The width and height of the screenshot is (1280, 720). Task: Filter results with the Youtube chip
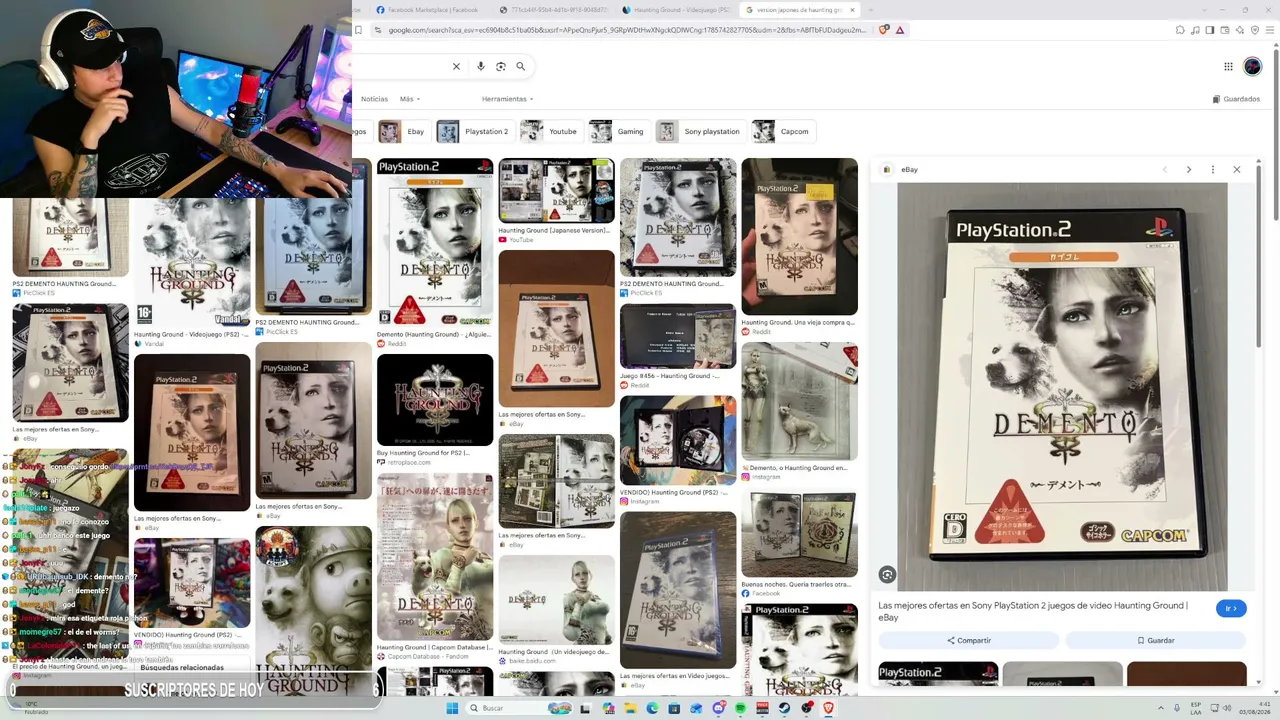coord(551,131)
